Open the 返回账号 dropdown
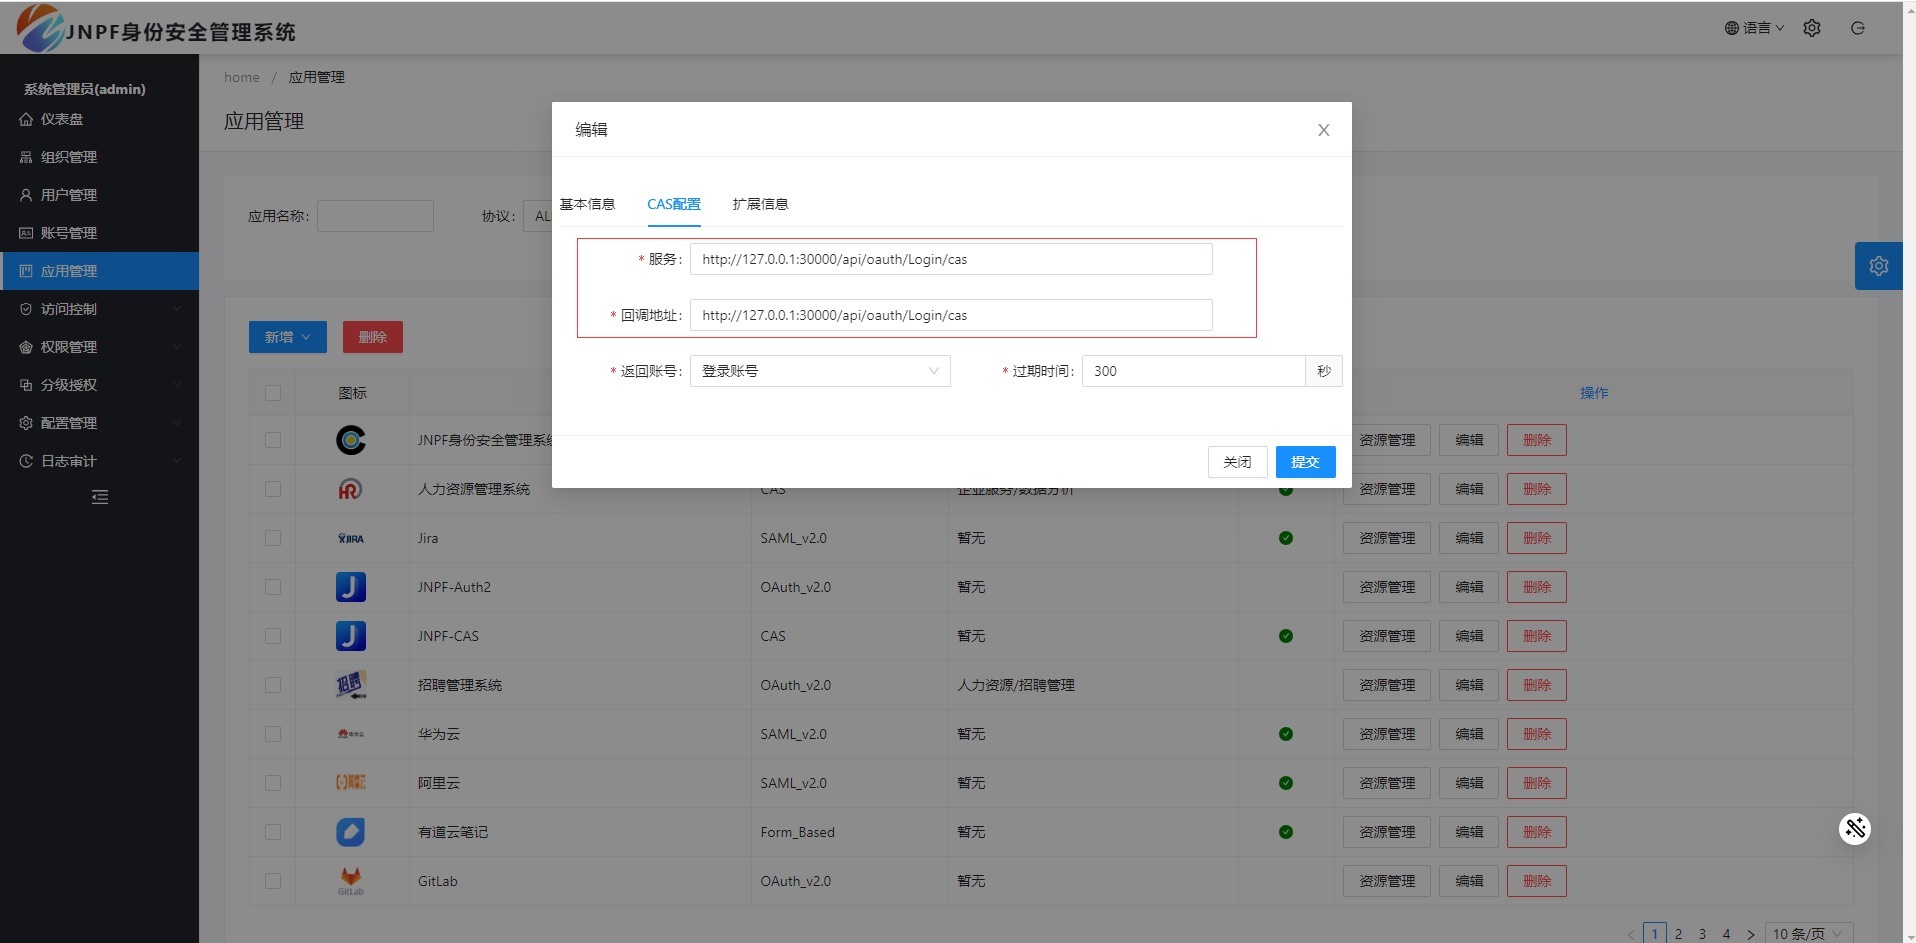This screenshot has height=943, width=1916. [819, 371]
